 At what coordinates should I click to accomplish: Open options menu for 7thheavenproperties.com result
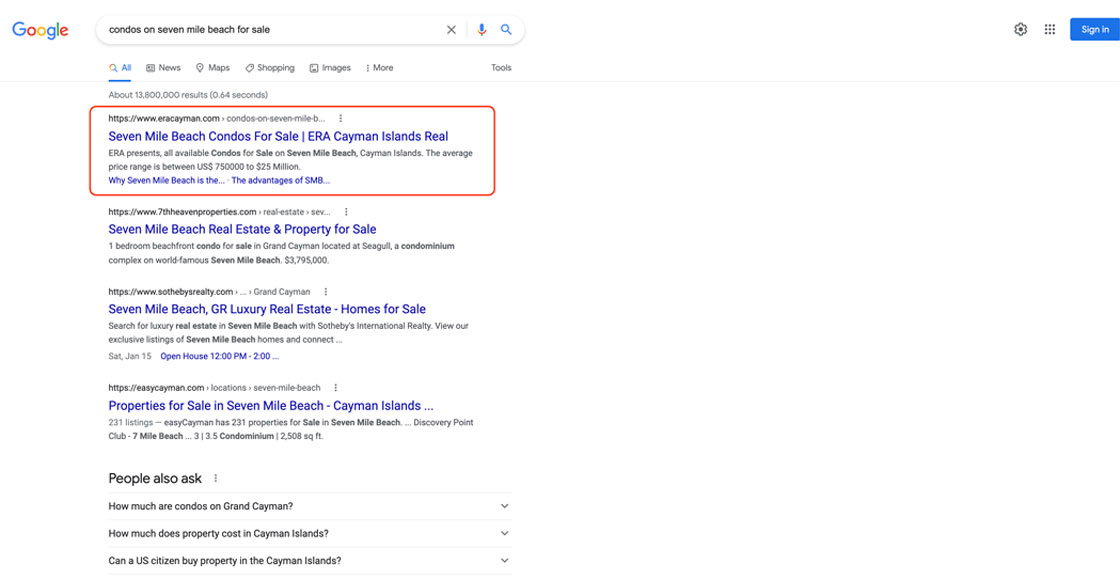tap(346, 212)
